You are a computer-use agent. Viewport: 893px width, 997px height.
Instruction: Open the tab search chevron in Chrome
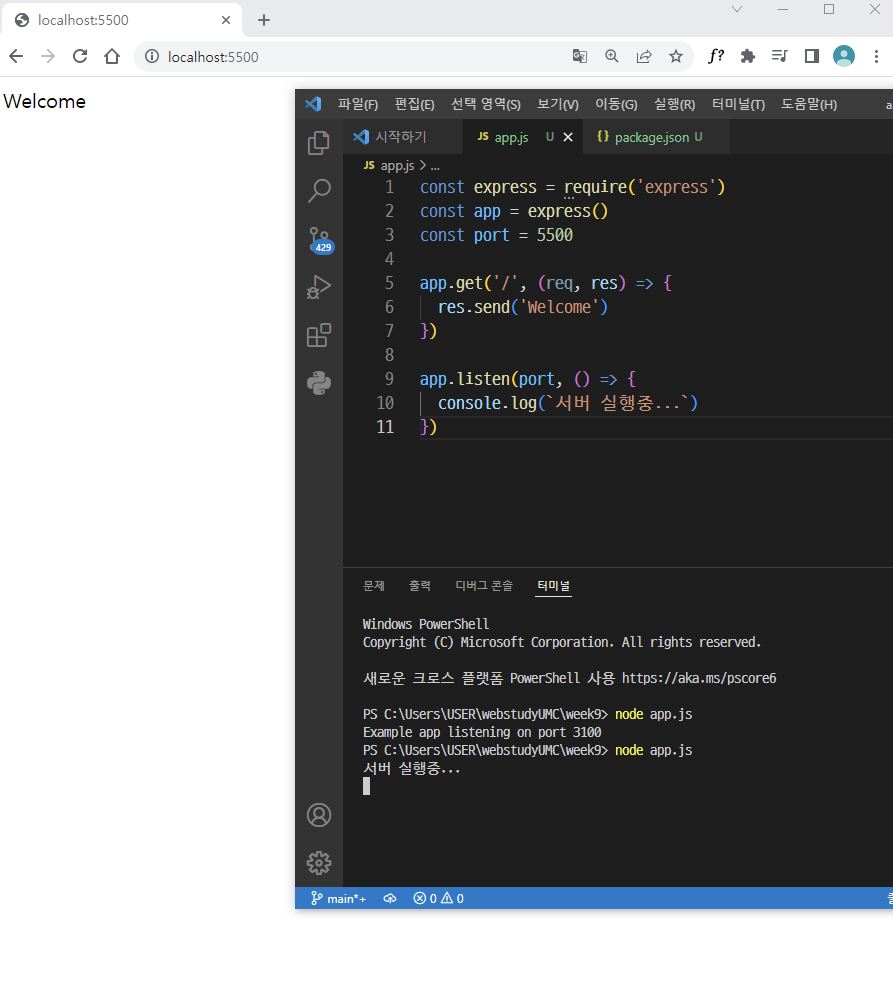pyautogui.click(x=737, y=9)
